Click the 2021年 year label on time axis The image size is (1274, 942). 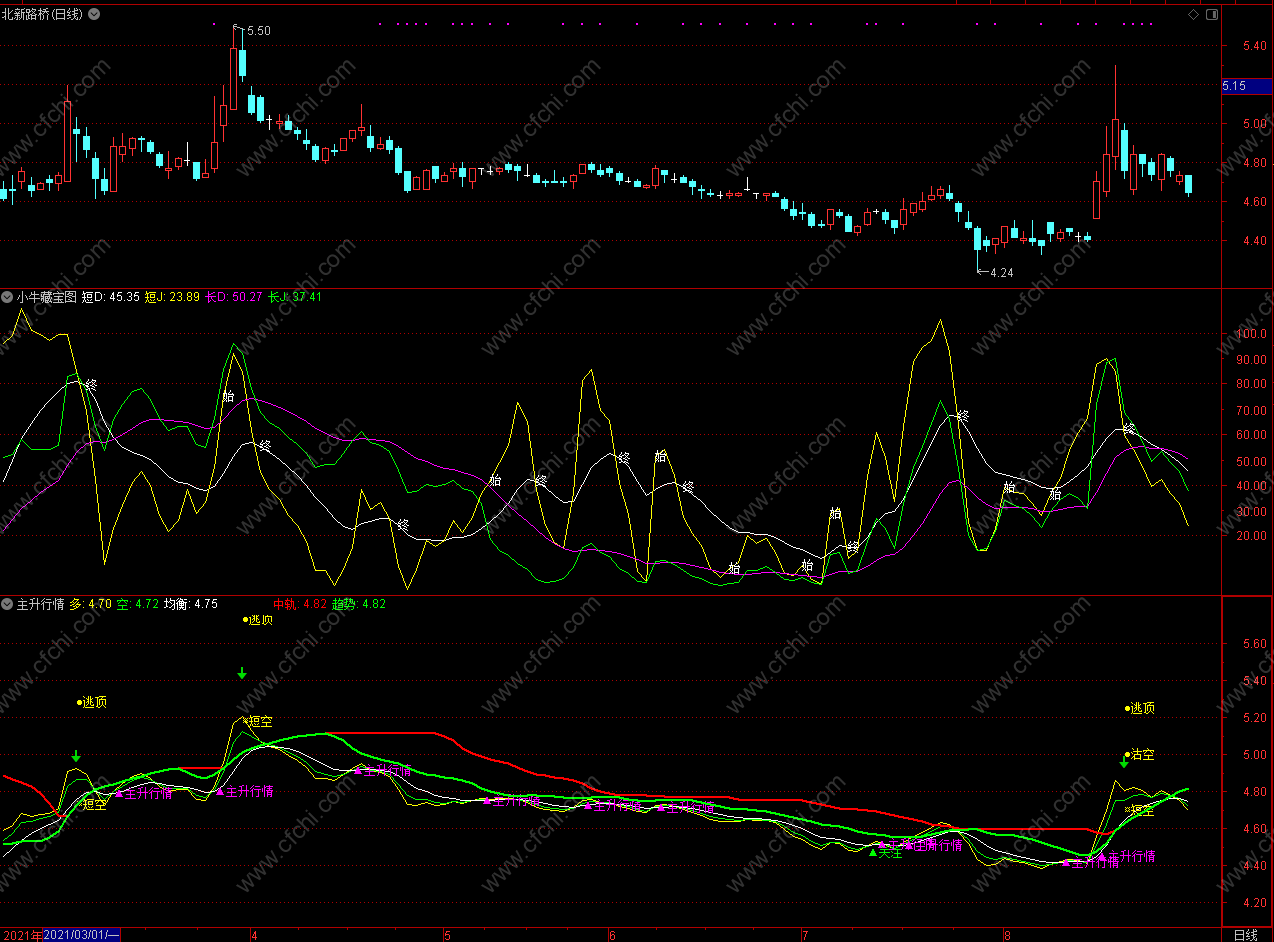22,935
